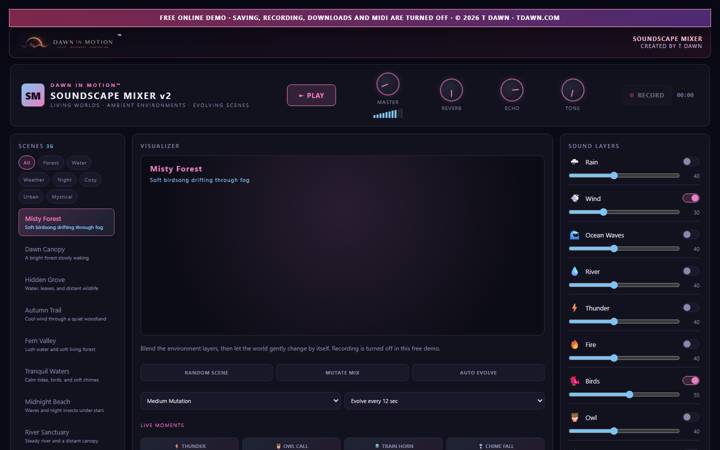This screenshot has width=720, height=450.
Task: Click the Fire flame icon
Action: (x=574, y=344)
